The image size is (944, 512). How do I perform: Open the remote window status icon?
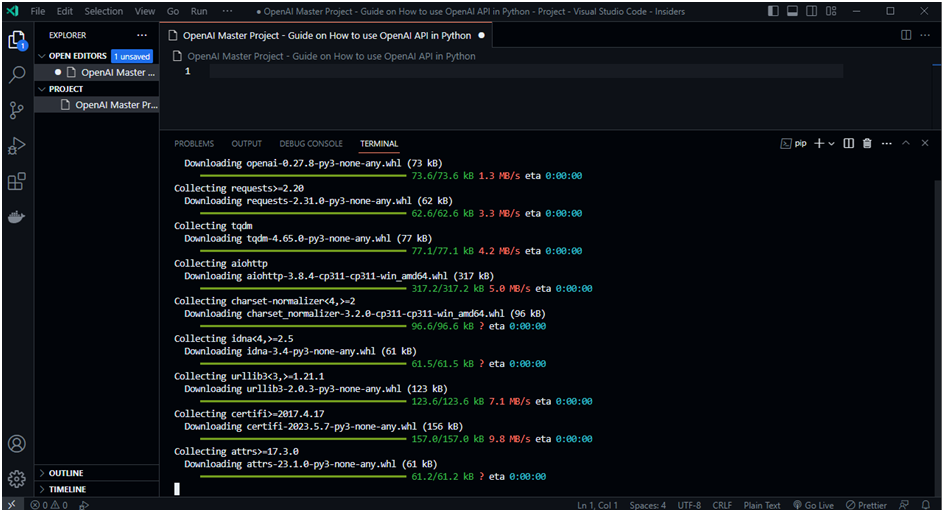tap(12, 505)
